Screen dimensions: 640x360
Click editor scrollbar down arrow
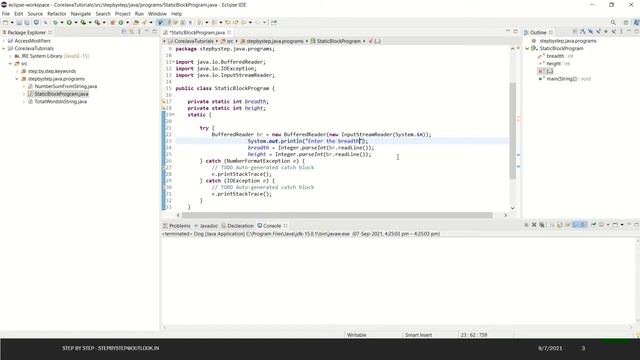[x=513, y=208]
